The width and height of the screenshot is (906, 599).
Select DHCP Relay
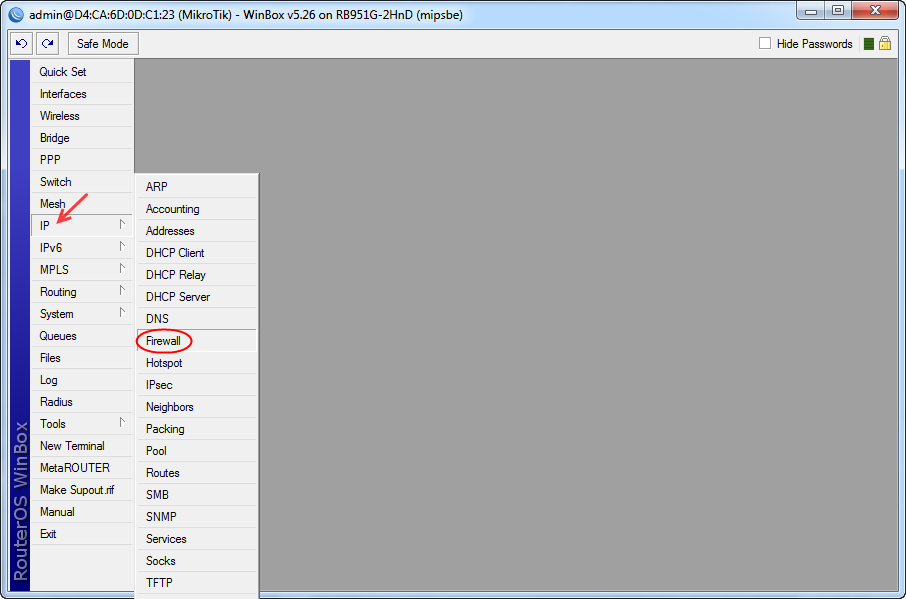[196, 274]
